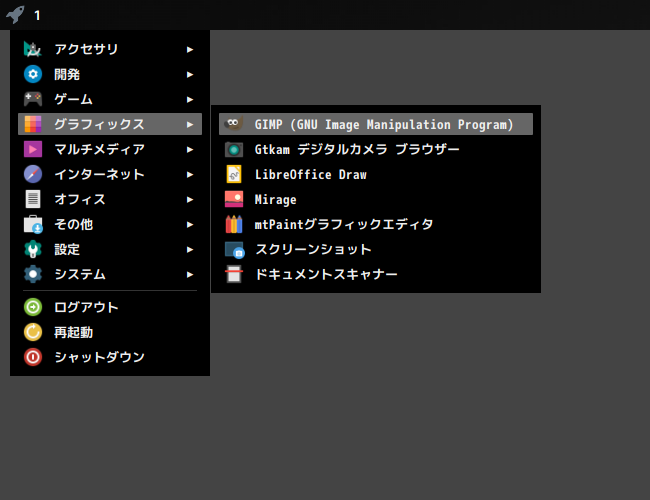Select the グラフィックス menu category
This screenshot has height=500, width=650.
click(x=110, y=124)
